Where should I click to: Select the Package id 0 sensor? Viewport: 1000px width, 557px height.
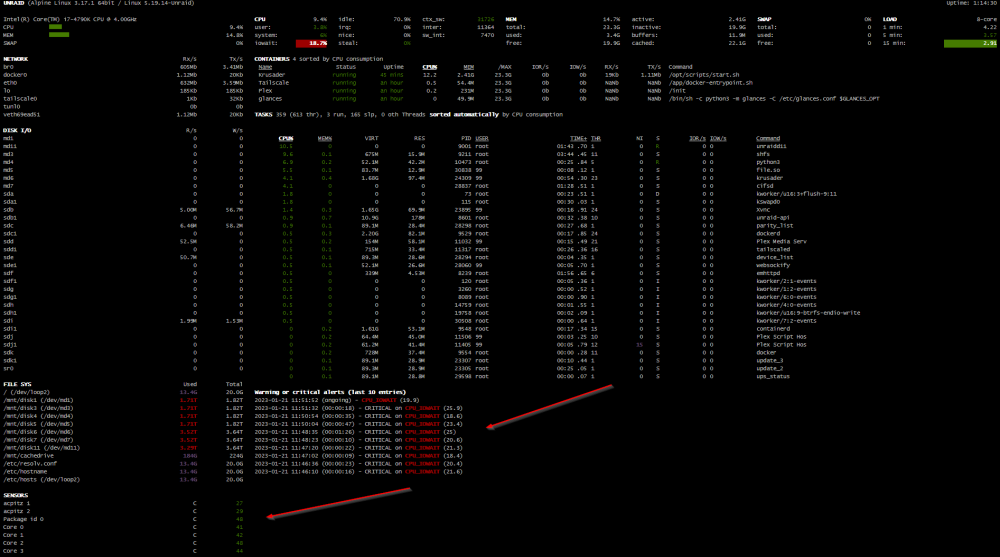click(x=123, y=519)
